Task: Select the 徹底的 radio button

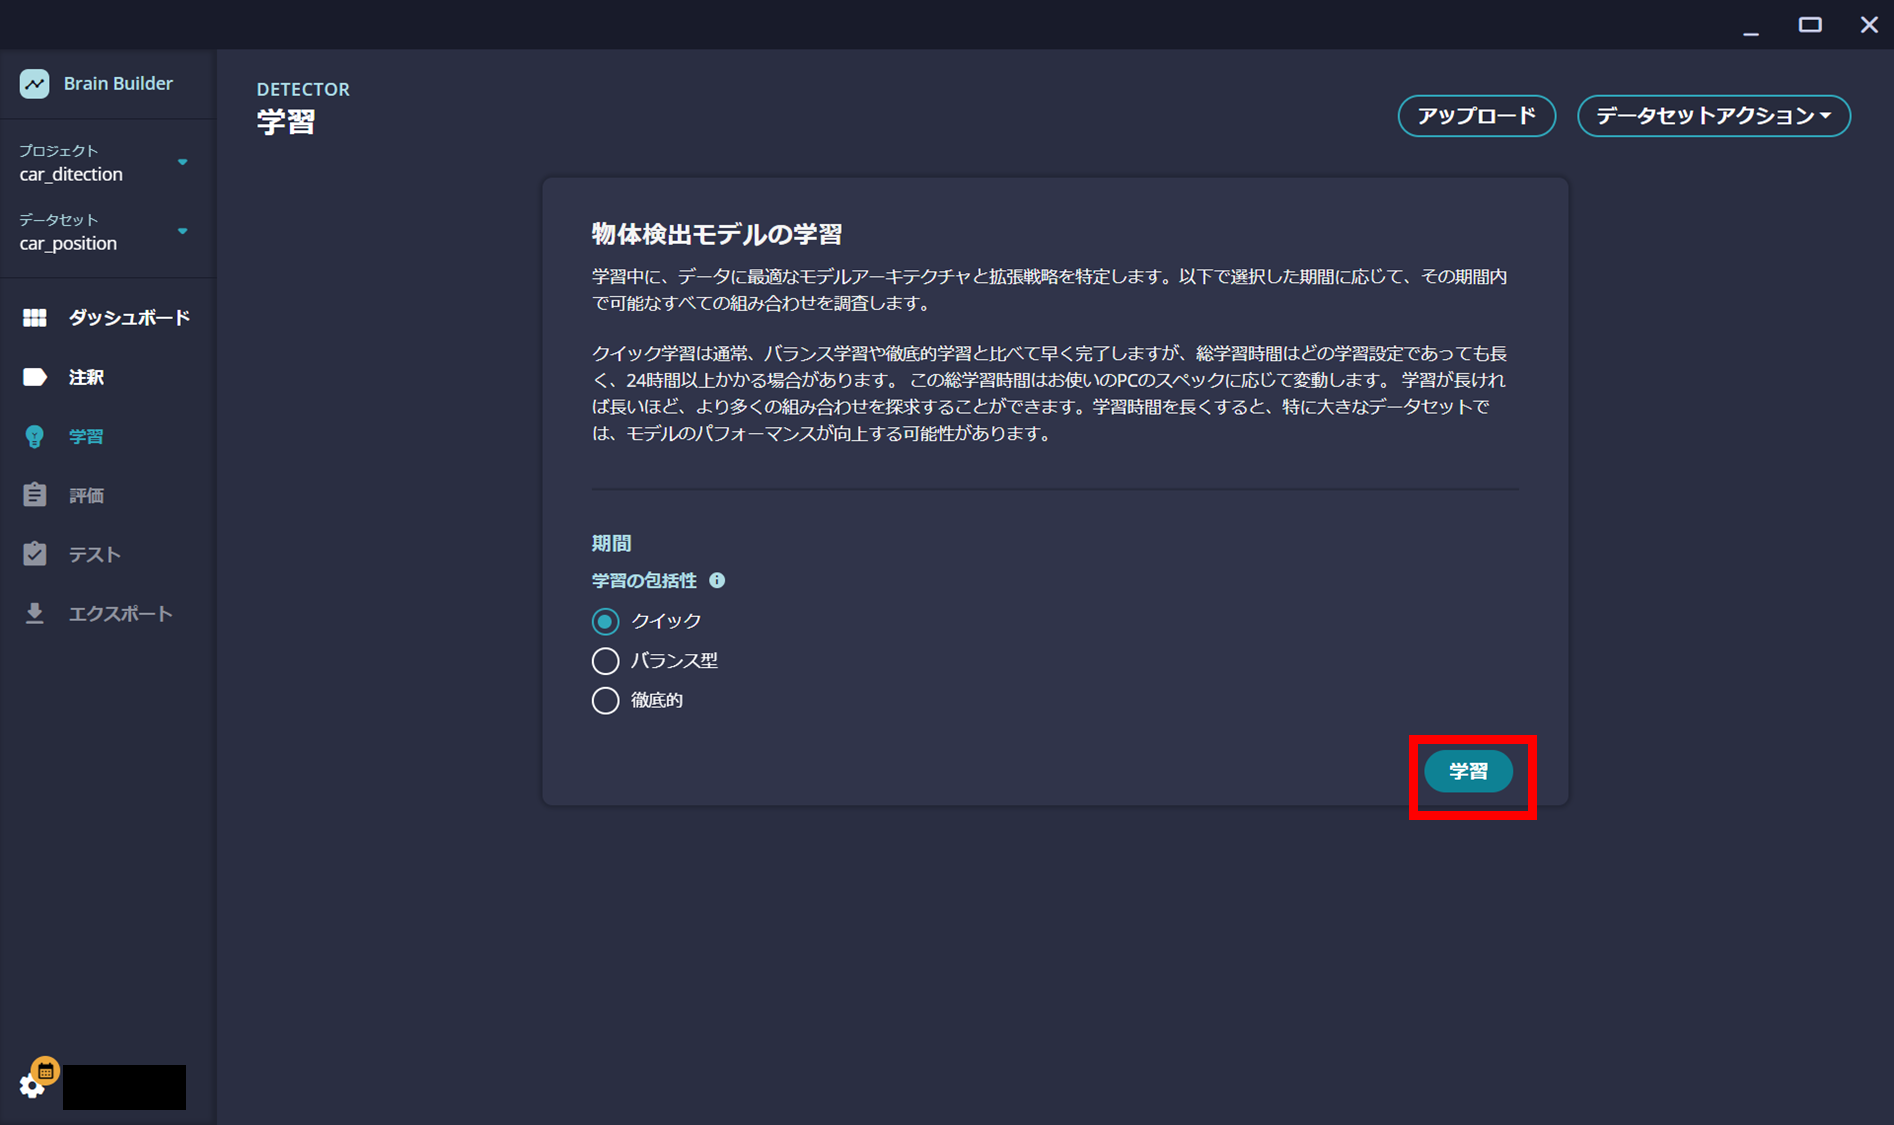Action: click(x=605, y=700)
